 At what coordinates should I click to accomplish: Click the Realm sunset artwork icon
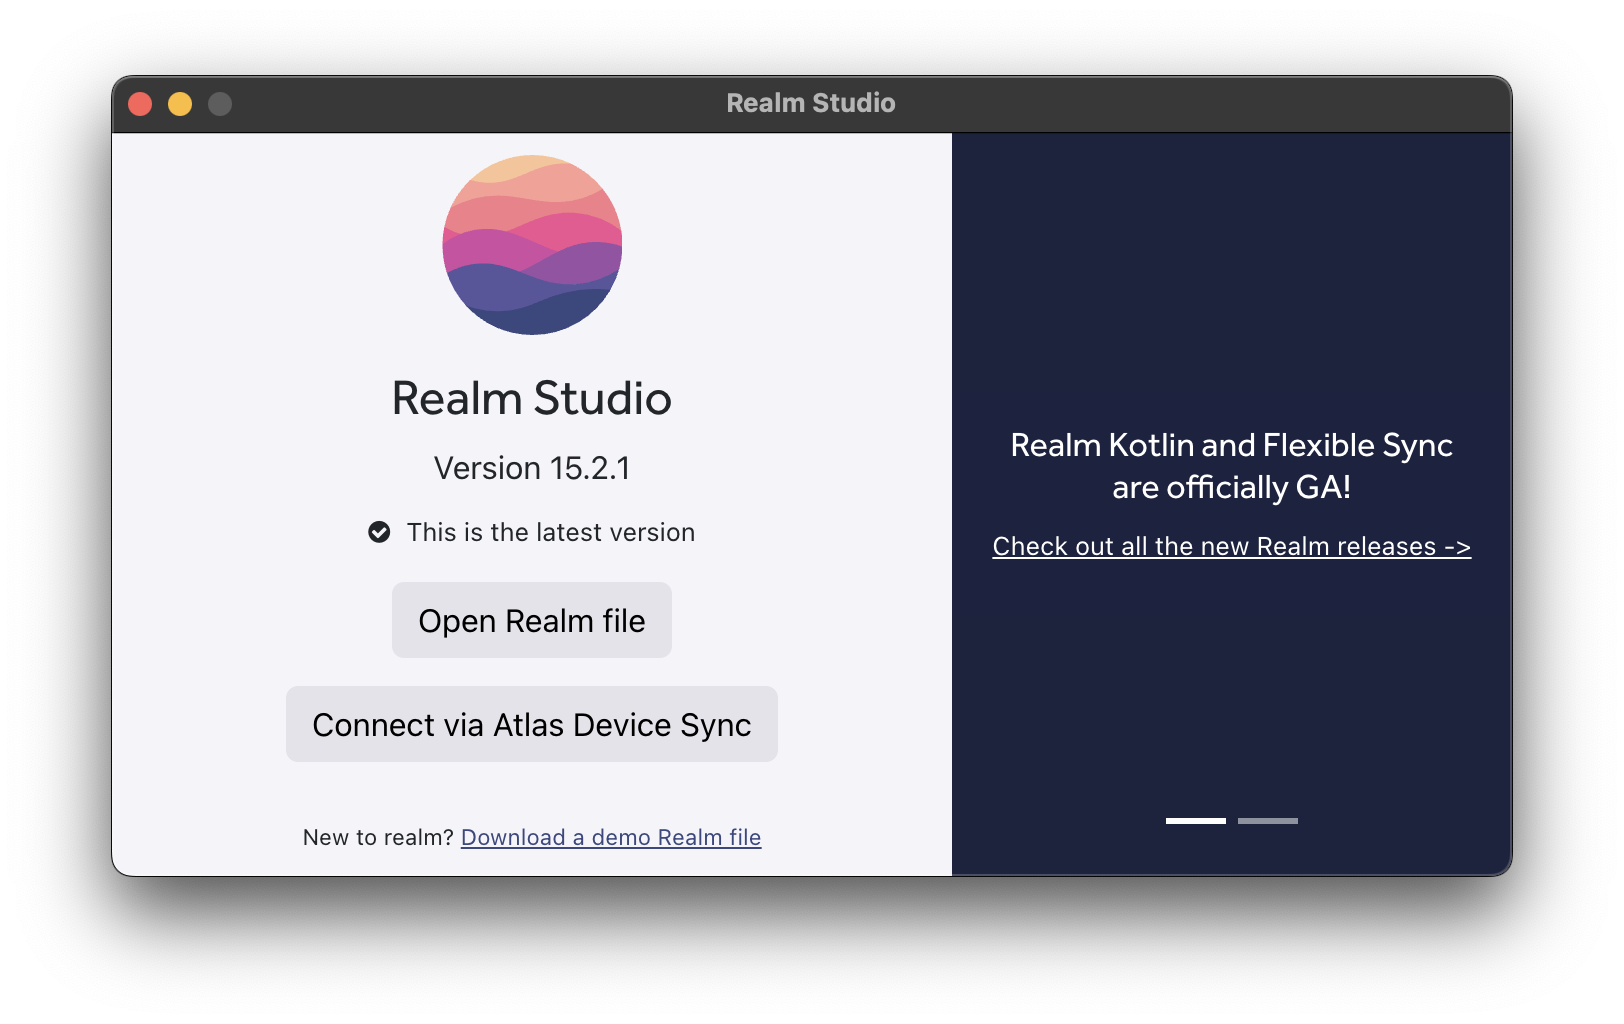531,245
